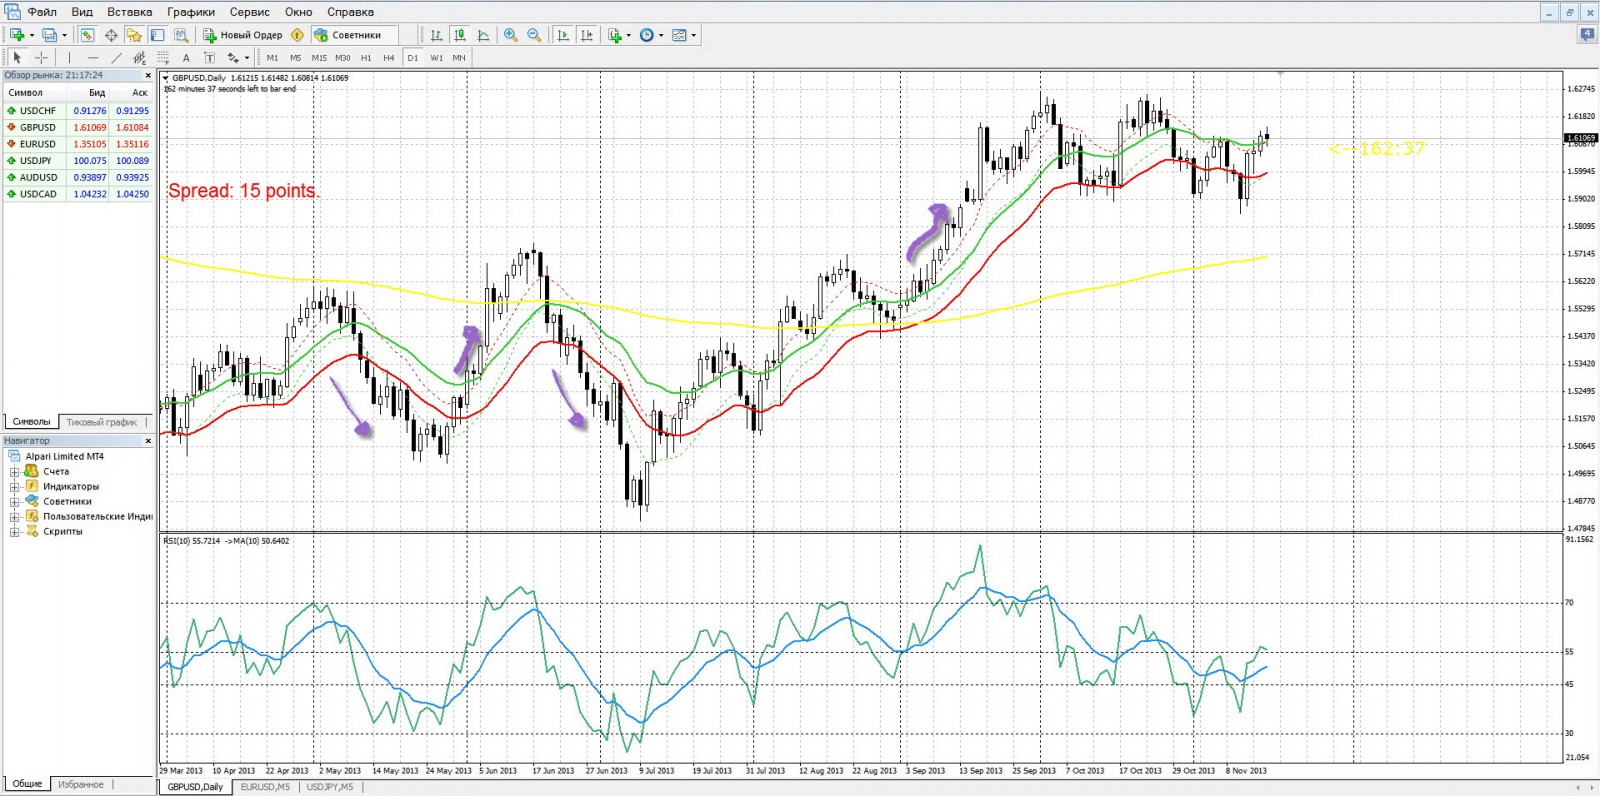This screenshot has height=796, width=1600.
Task: Open the Файл menu
Action: [42, 12]
